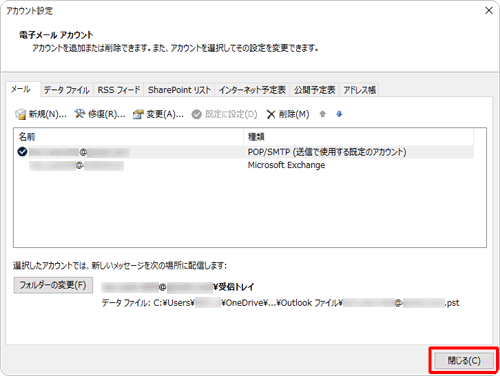Select the Microsoft Exchange account row
This screenshot has width=500, height=376.
click(244, 165)
